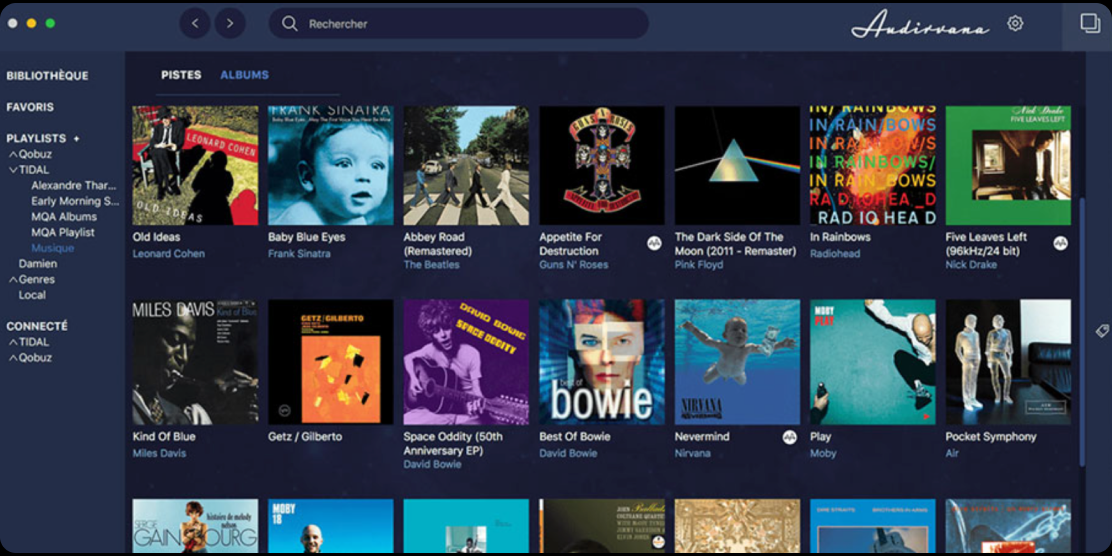Open Best Of Bowie album cover
Screen dimensions: 1112x556
pos(601,362)
